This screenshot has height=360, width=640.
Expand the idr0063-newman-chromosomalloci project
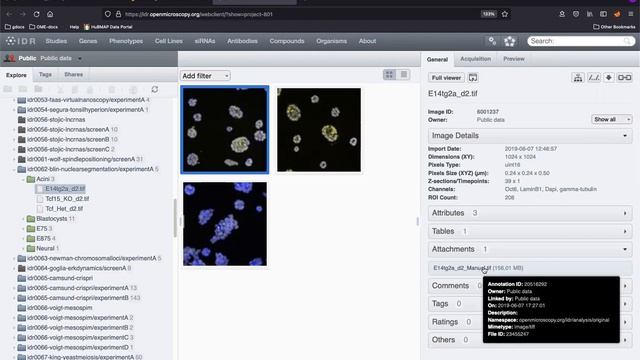click(14, 258)
